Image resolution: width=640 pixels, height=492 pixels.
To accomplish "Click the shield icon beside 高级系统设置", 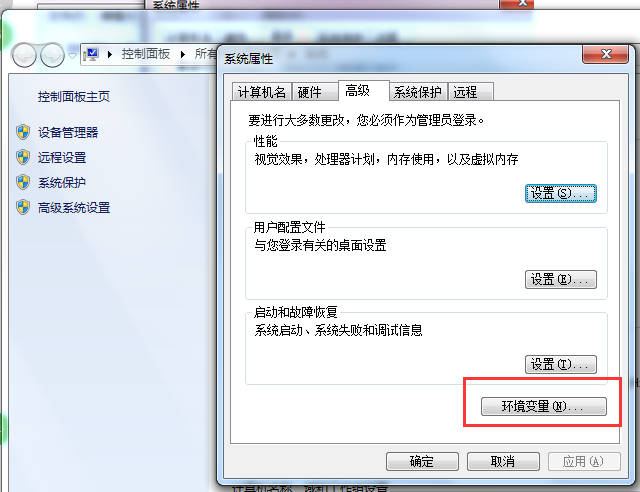I will [23, 207].
